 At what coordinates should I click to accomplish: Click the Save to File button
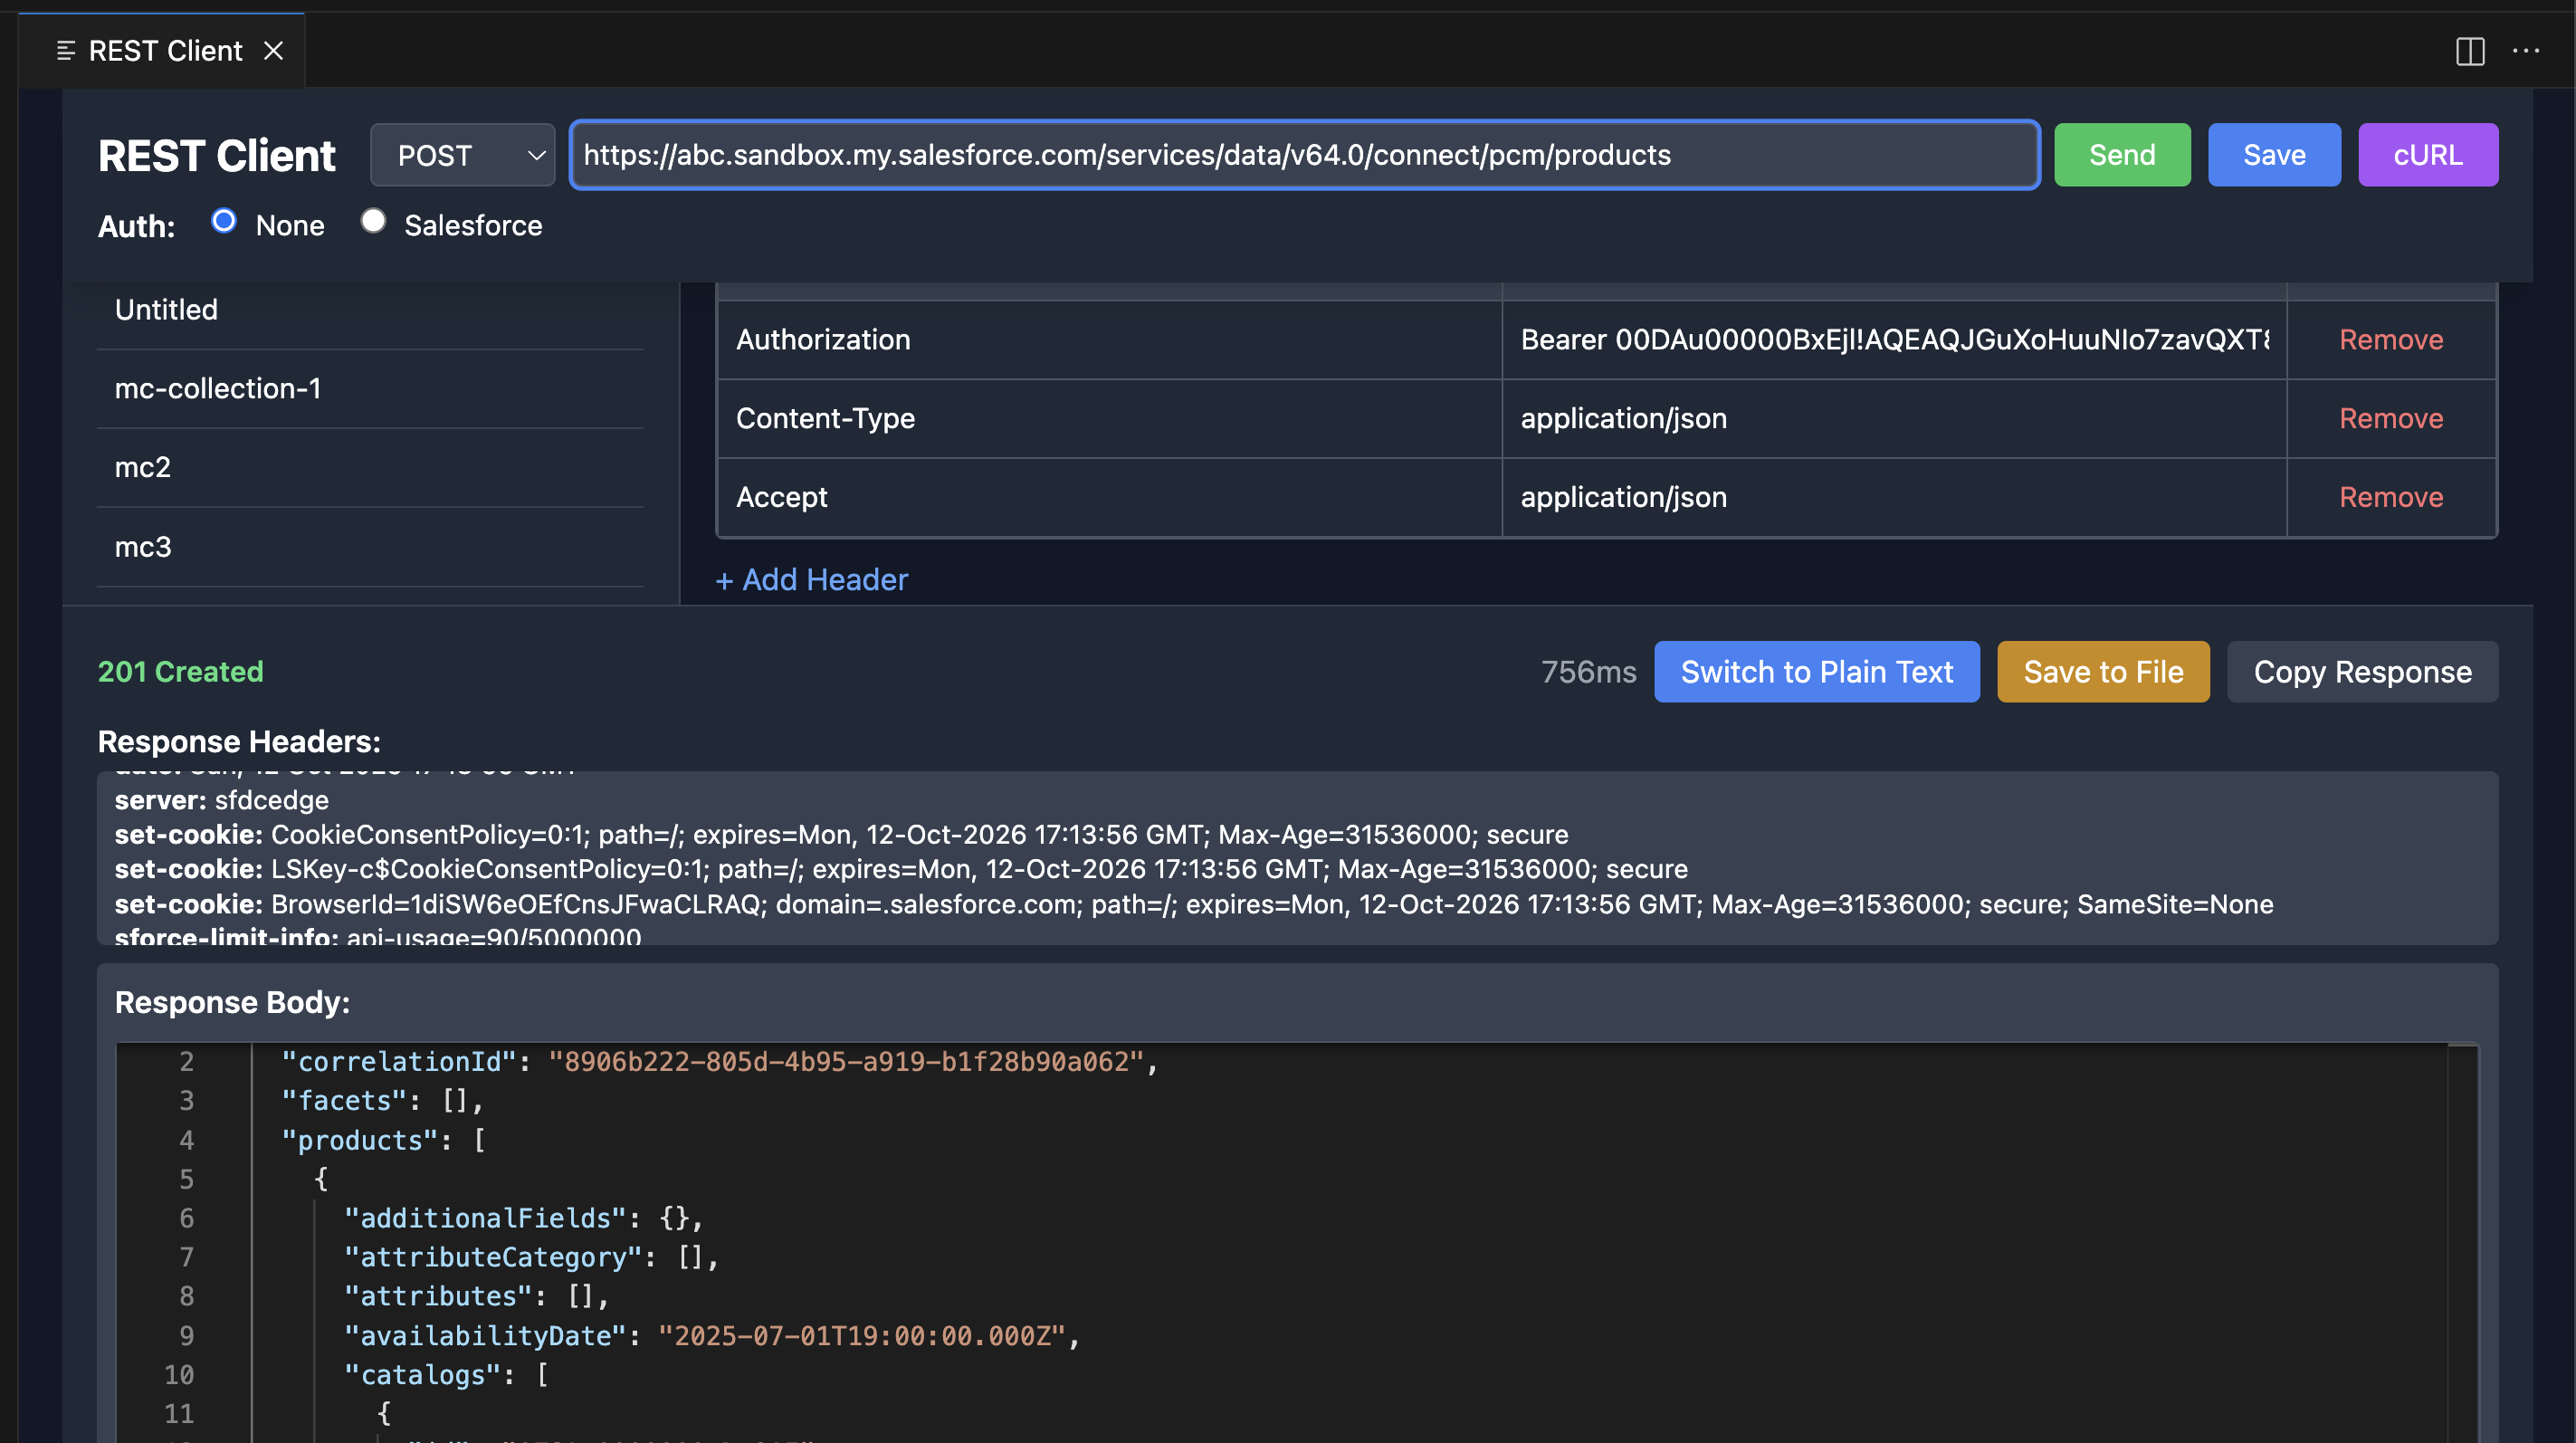pos(2102,672)
